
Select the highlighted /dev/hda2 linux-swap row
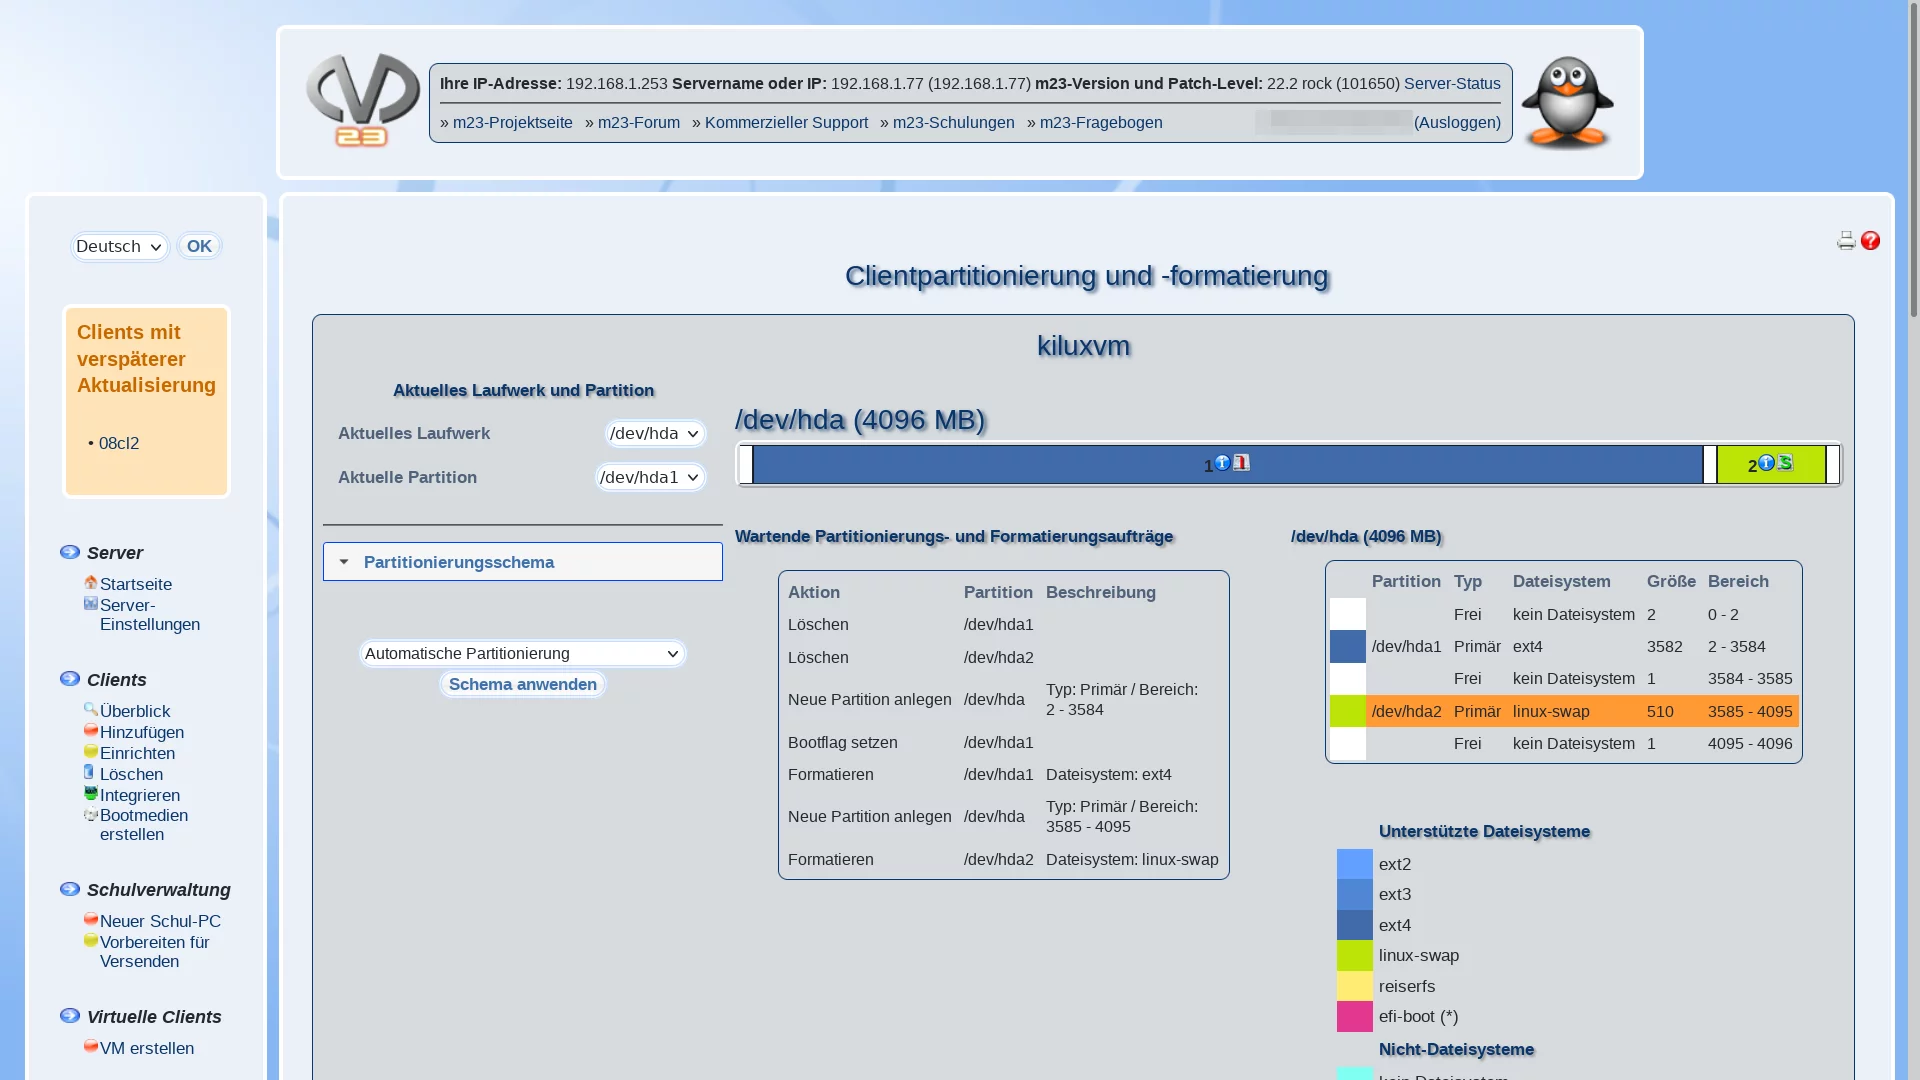point(1564,712)
